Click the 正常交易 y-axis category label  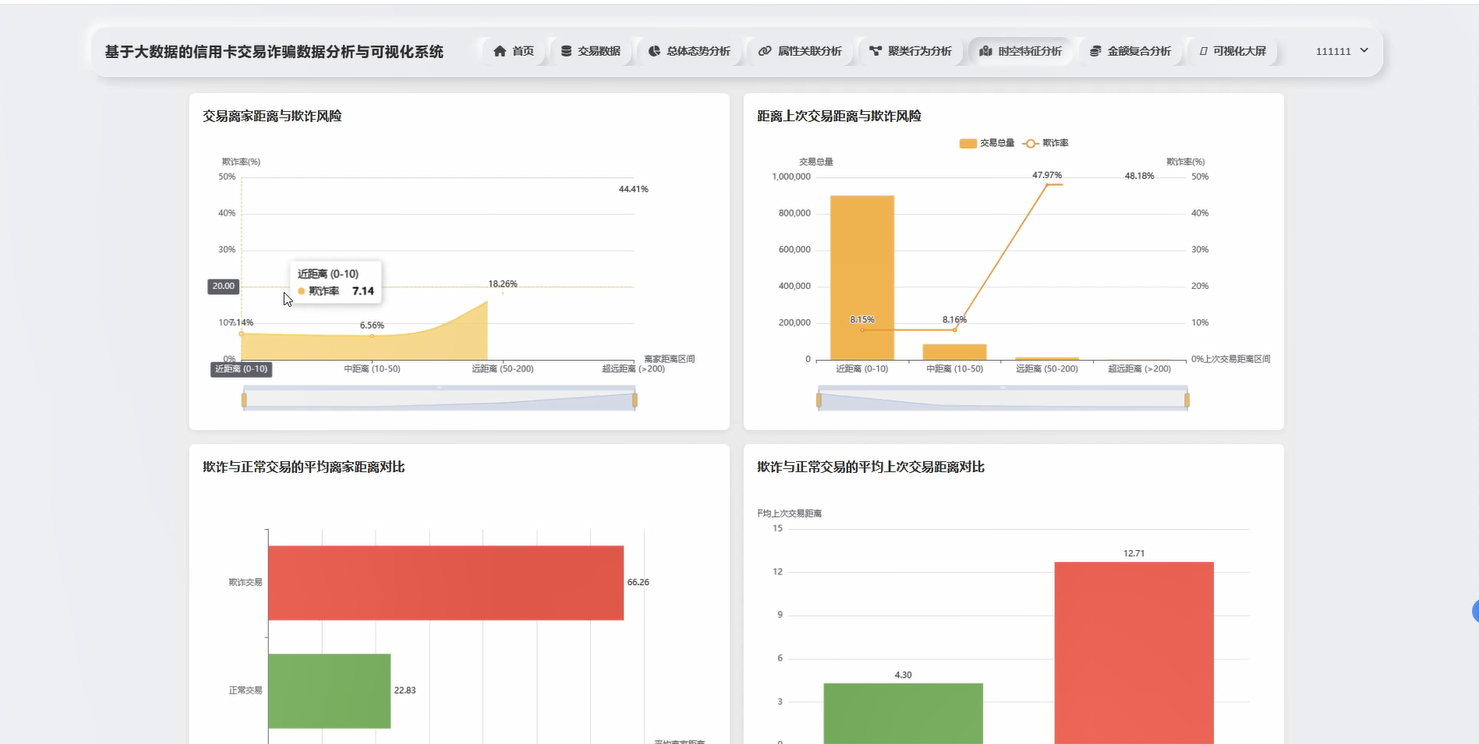[245, 690]
